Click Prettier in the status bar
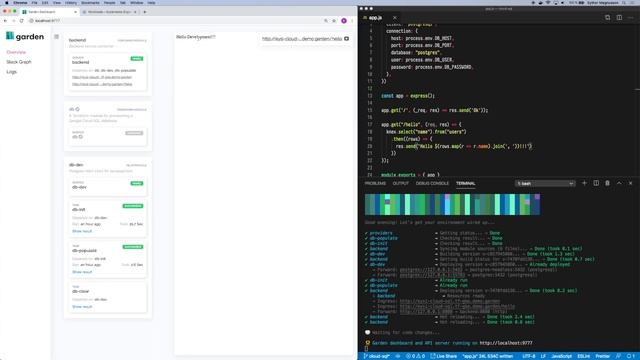The width and height of the screenshot is (640, 360). tap(602, 356)
